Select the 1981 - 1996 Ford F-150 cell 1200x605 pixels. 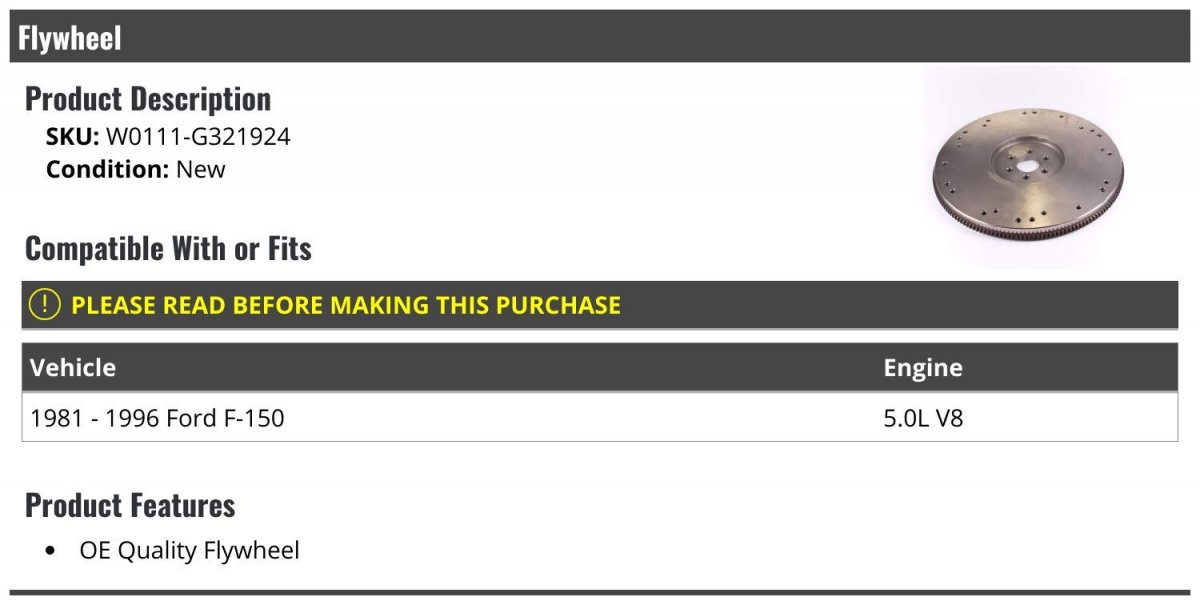[158, 417]
